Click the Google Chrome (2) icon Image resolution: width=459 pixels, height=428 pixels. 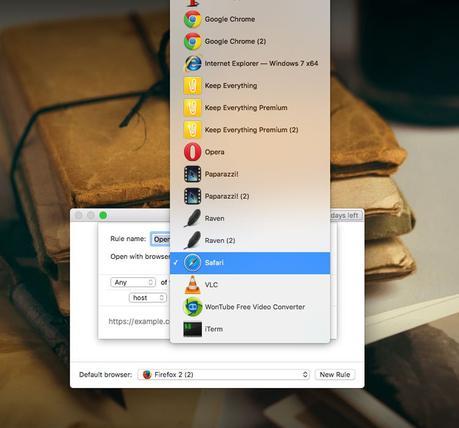(x=193, y=41)
